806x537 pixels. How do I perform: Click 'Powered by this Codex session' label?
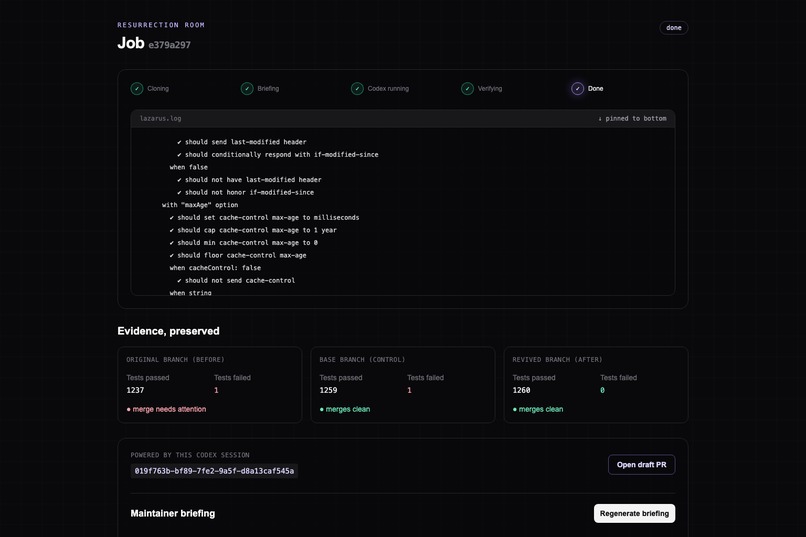[190, 455]
